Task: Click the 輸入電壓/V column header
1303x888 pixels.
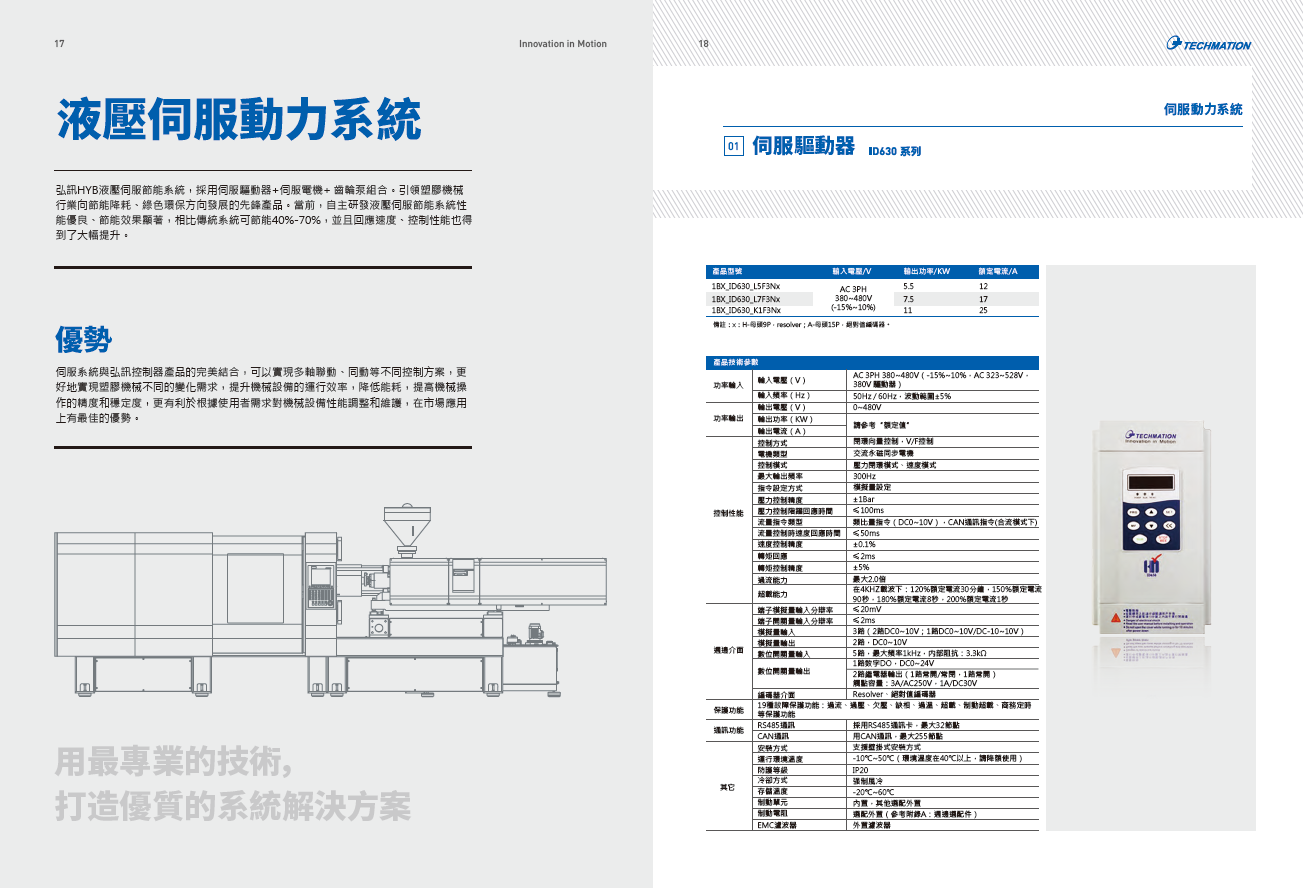Action: (852, 271)
